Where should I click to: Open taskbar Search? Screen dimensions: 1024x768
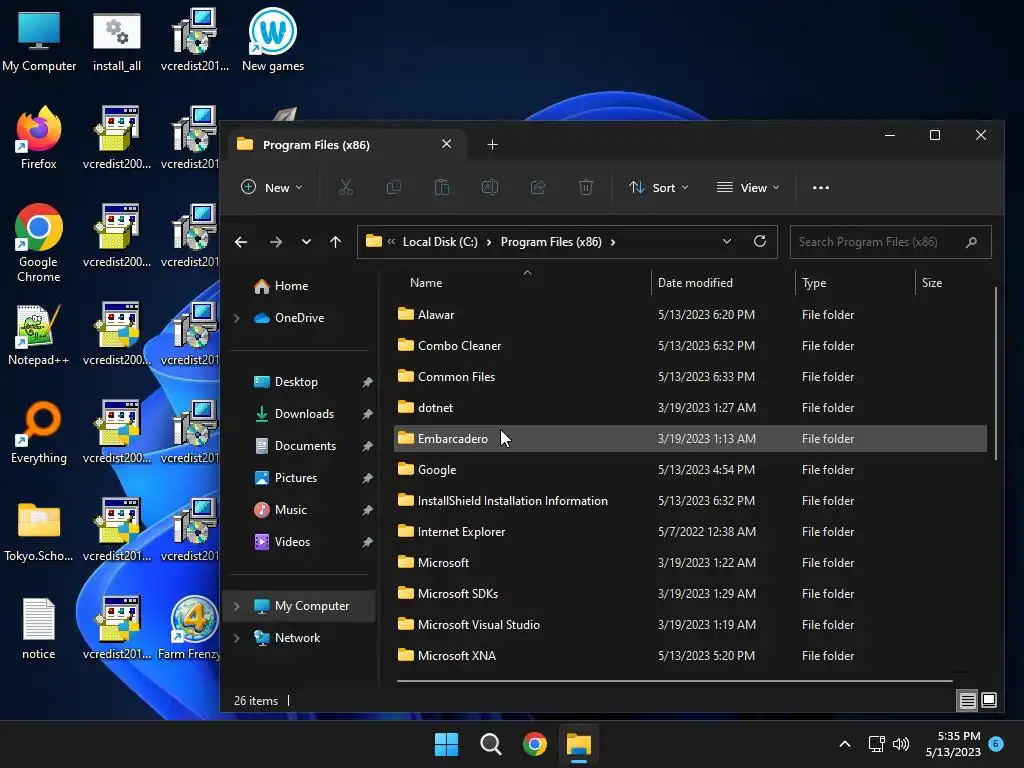point(490,744)
